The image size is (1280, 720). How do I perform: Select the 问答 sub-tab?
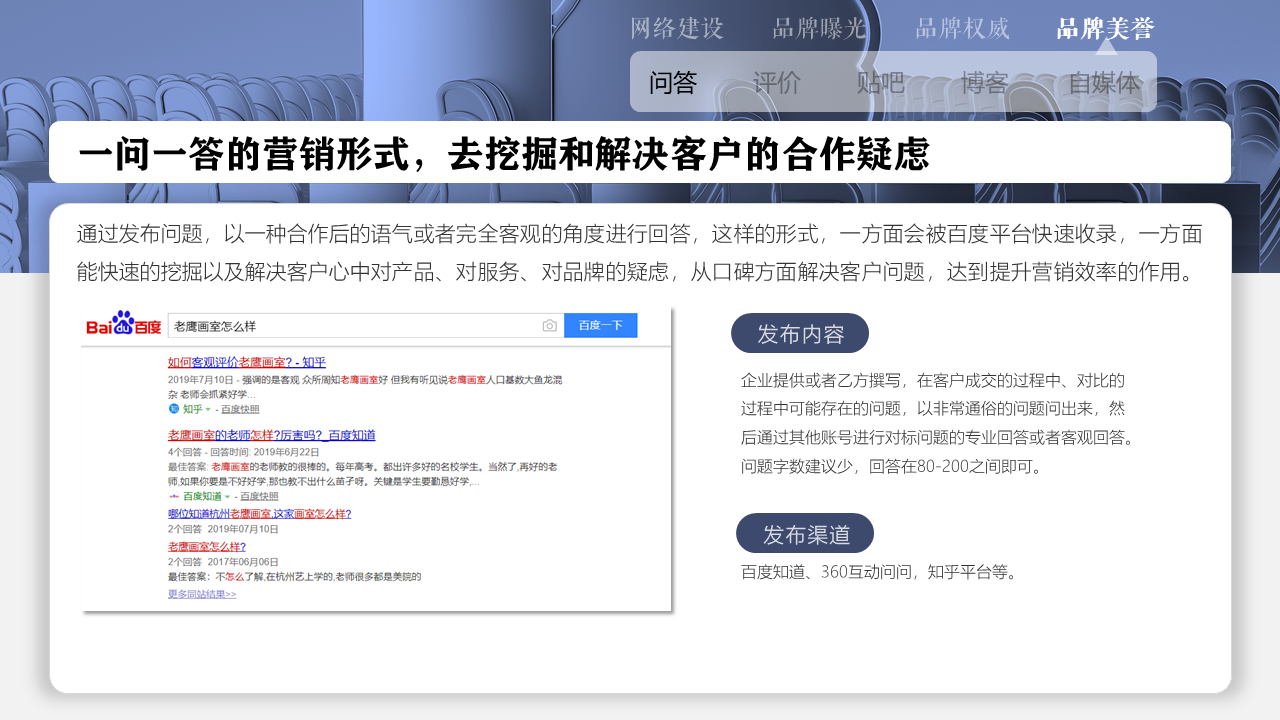click(x=673, y=82)
